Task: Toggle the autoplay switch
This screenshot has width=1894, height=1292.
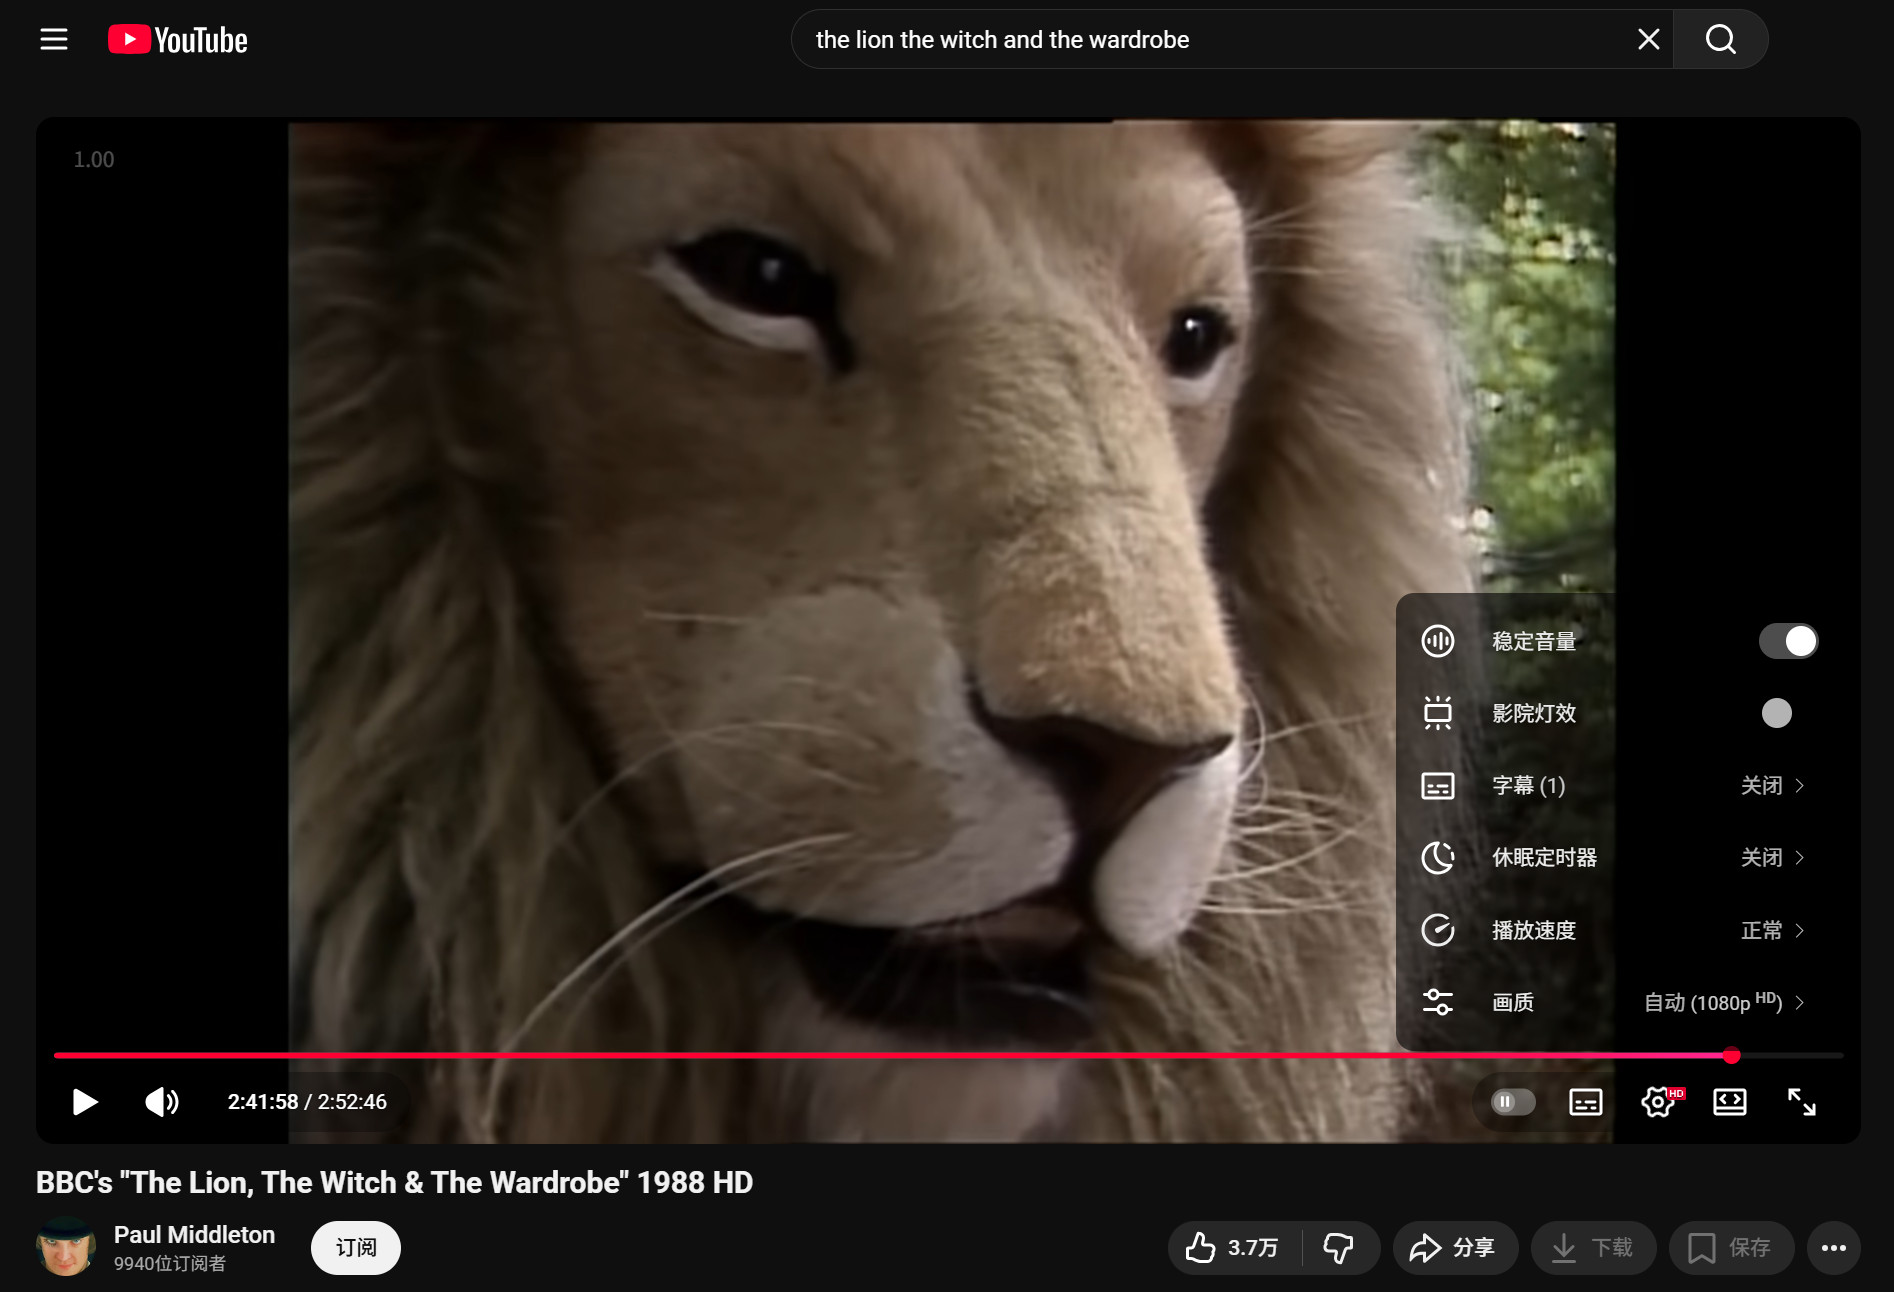Action: coord(1512,1102)
